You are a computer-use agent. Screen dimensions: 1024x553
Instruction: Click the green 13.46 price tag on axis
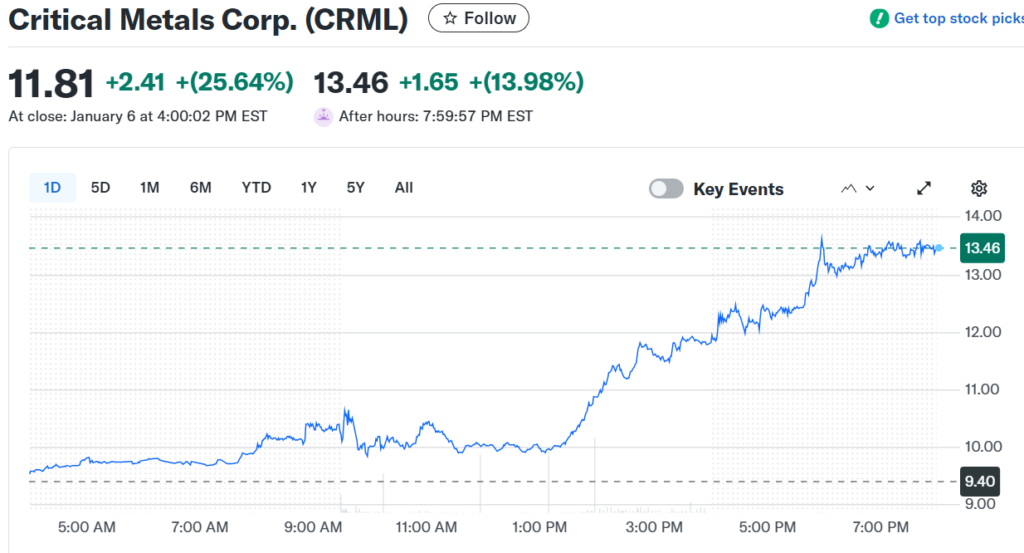[982, 248]
